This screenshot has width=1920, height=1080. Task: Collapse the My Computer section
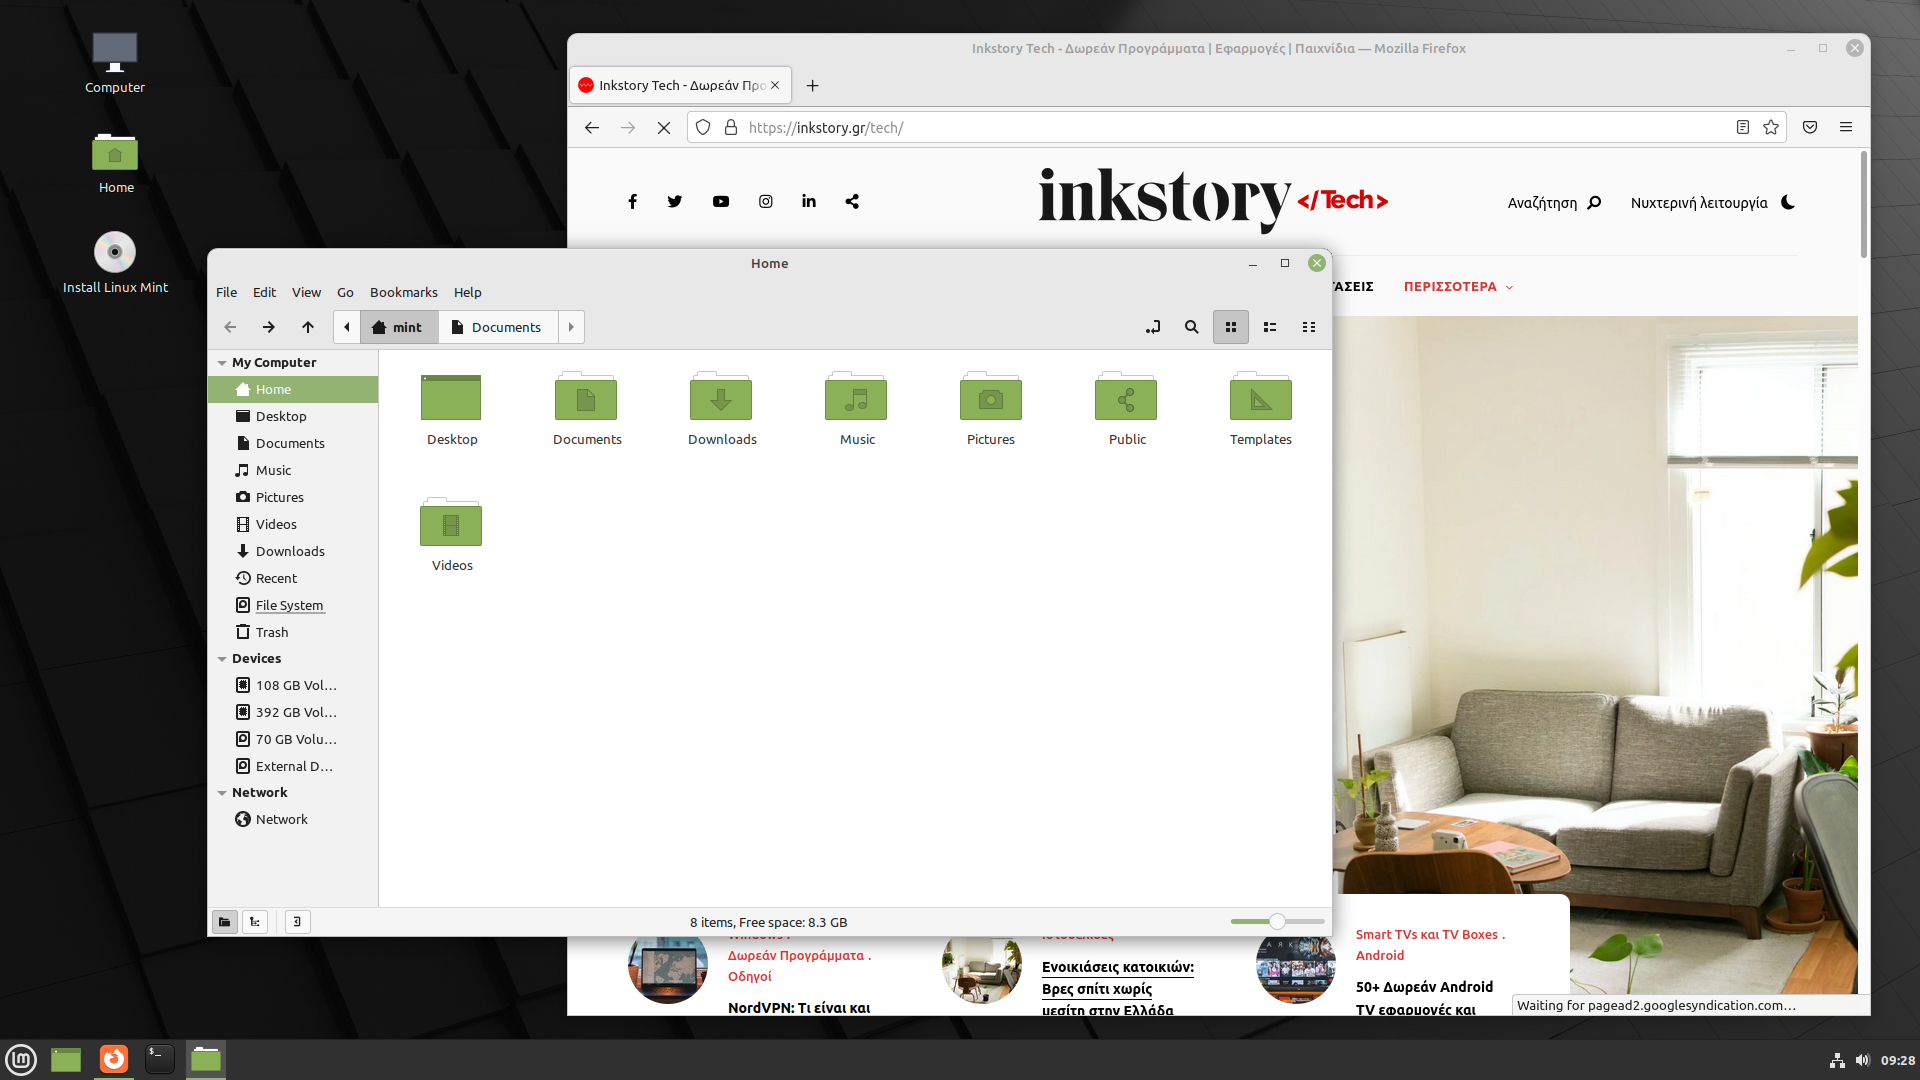pyautogui.click(x=222, y=363)
